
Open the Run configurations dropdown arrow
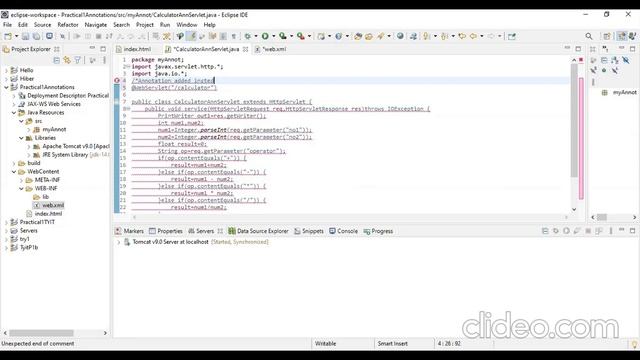(x=273, y=36)
